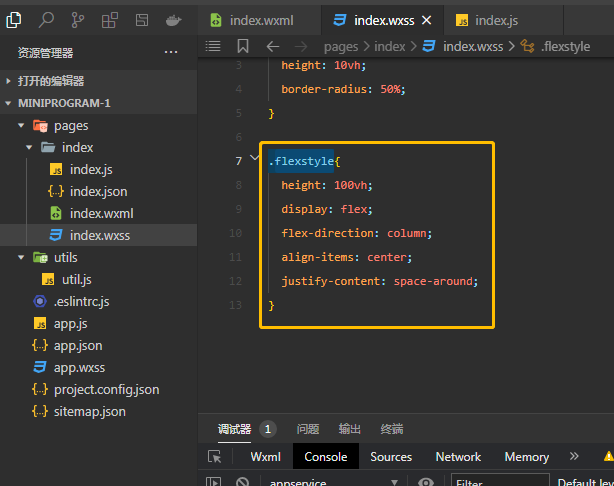Go back with the left arrow

tap(273, 47)
